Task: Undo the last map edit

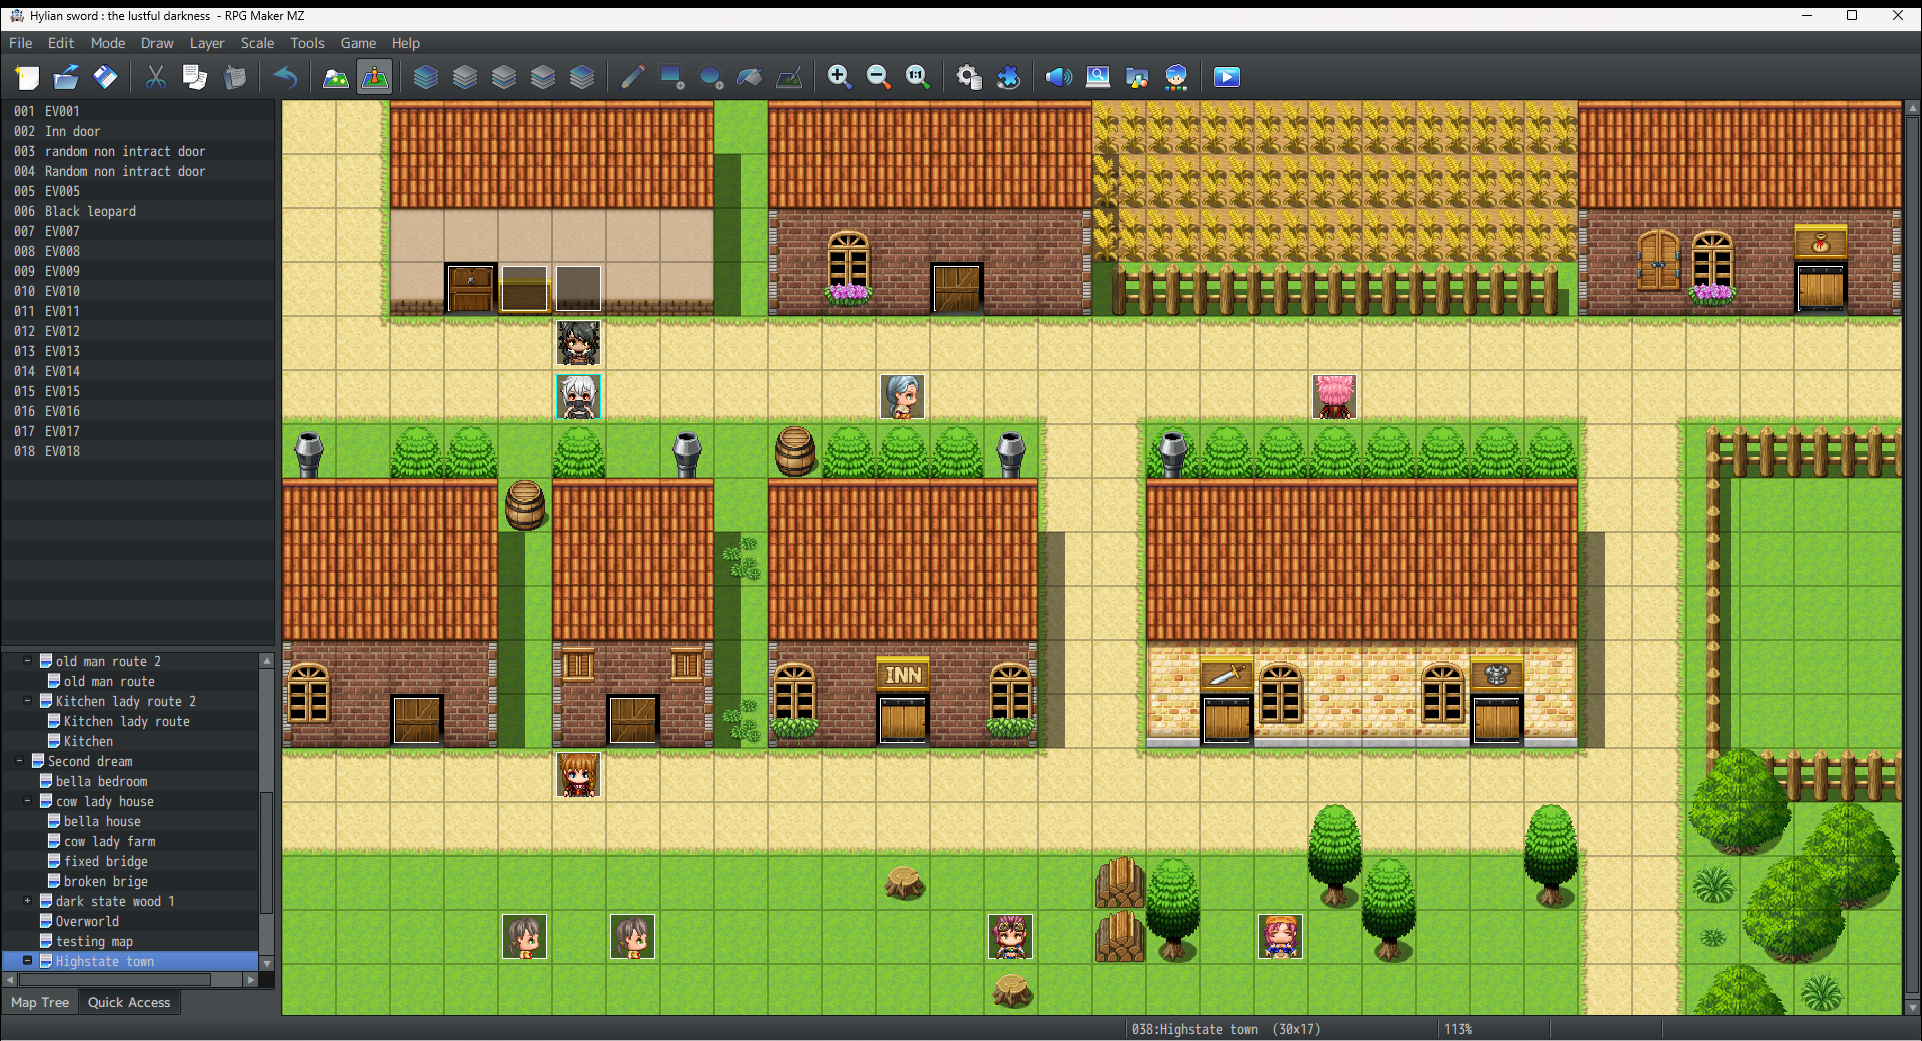Action: (x=286, y=77)
